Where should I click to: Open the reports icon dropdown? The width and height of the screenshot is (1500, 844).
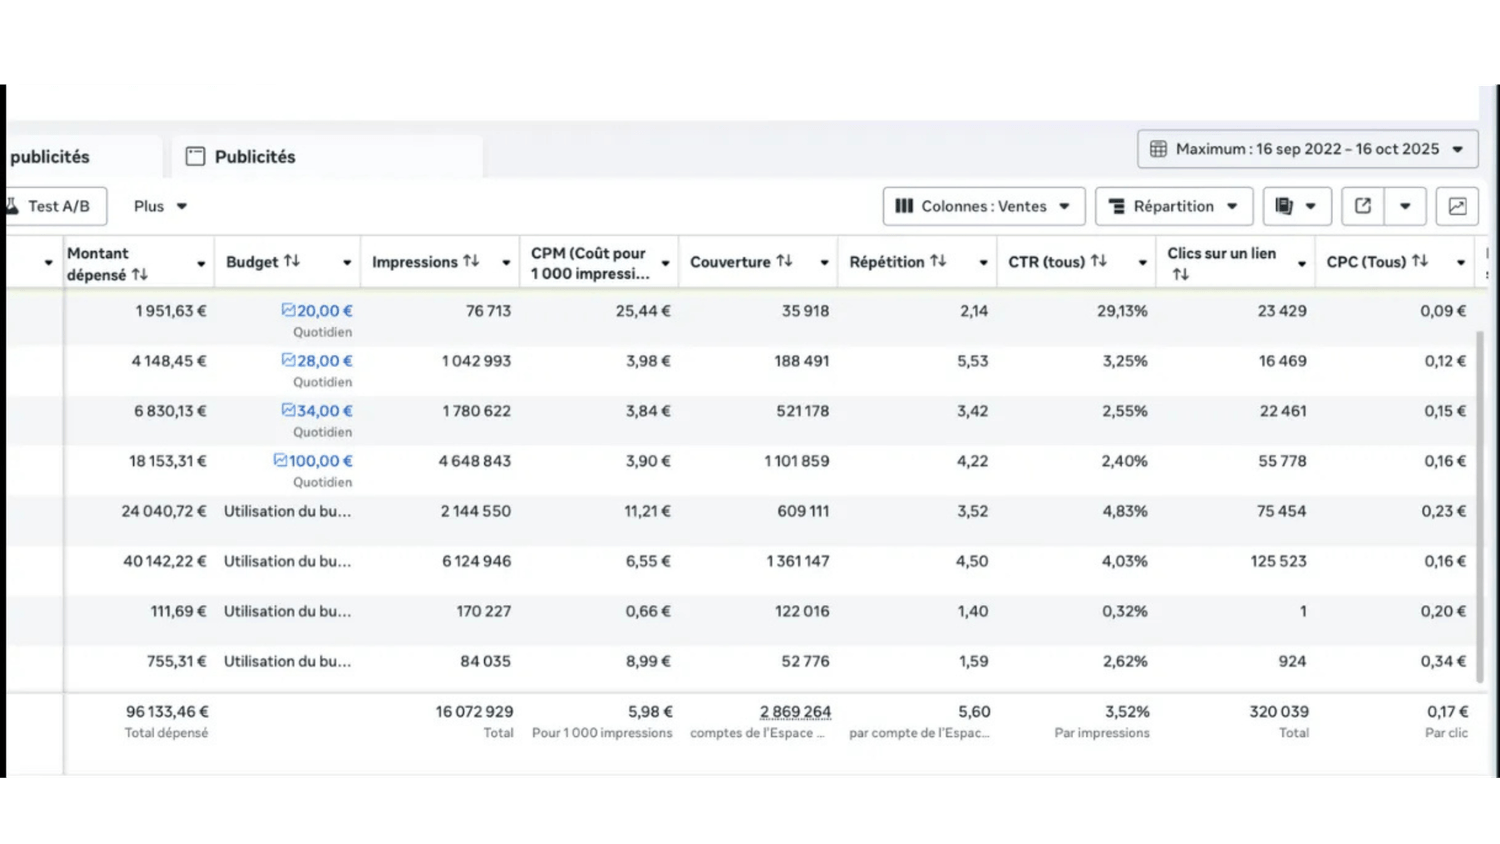1296,206
